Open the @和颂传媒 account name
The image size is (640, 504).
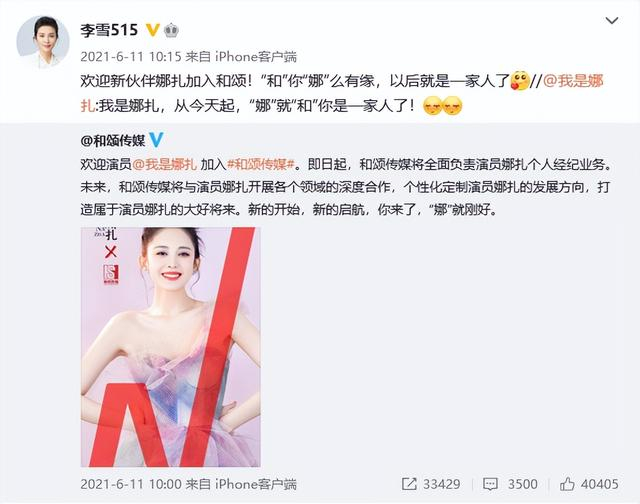point(113,140)
